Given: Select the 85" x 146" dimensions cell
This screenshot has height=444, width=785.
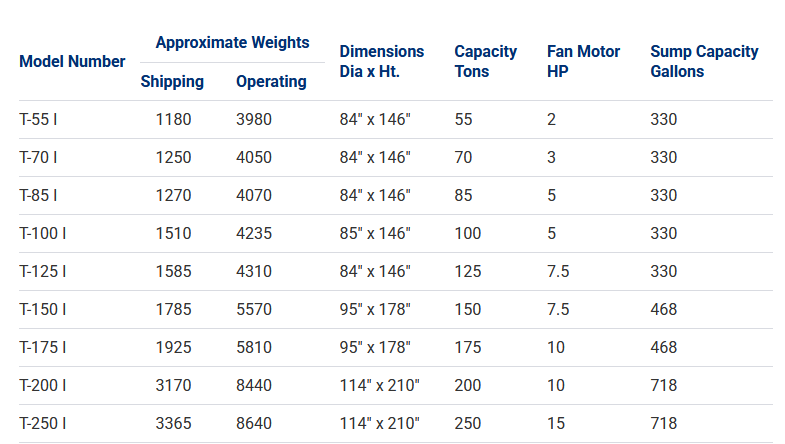Looking at the screenshot, I should (x=375, y=234).
